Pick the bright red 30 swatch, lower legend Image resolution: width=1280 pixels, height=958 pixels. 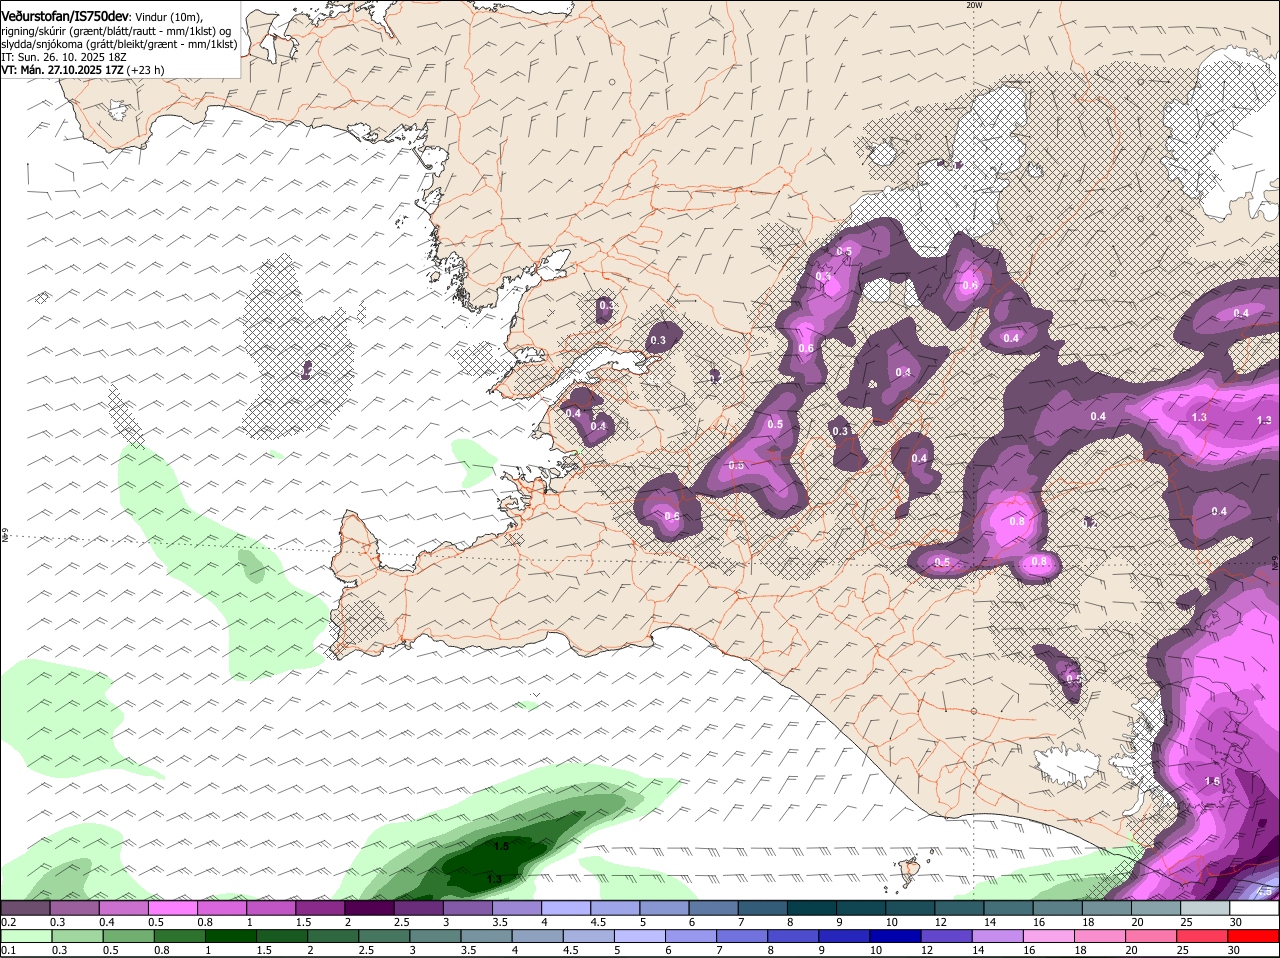(1254, 936)
